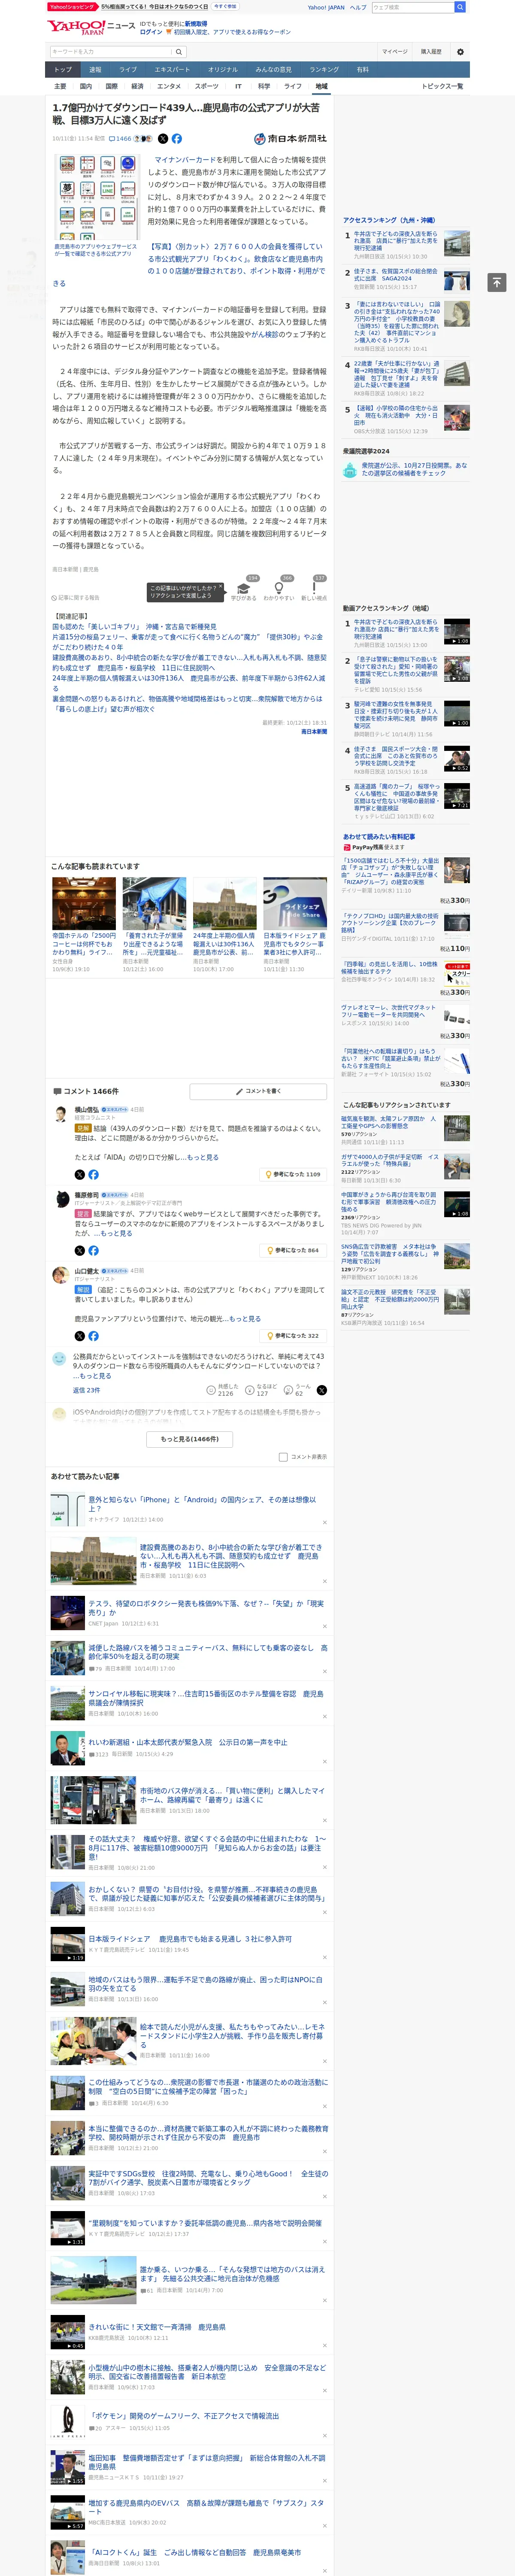Open マイページ link
Image resolution: width=515 pixels, height=2576 pixels.
pyautogui.click(x=394, y=51)
